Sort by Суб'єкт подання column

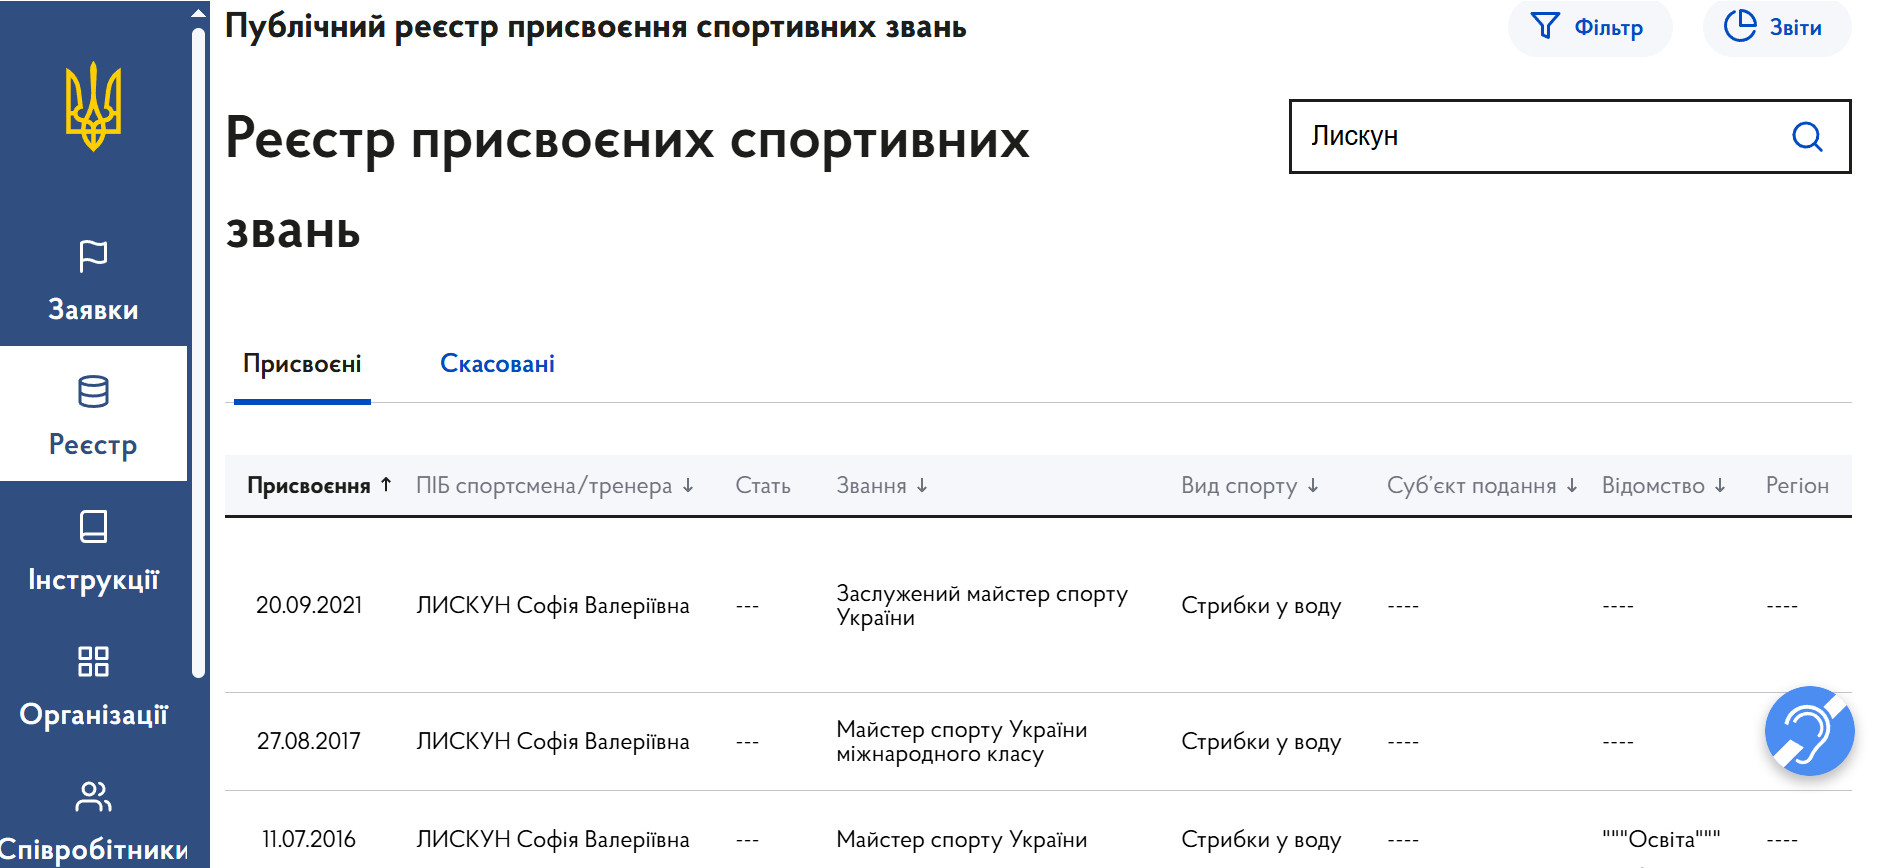pos(1481,486)
